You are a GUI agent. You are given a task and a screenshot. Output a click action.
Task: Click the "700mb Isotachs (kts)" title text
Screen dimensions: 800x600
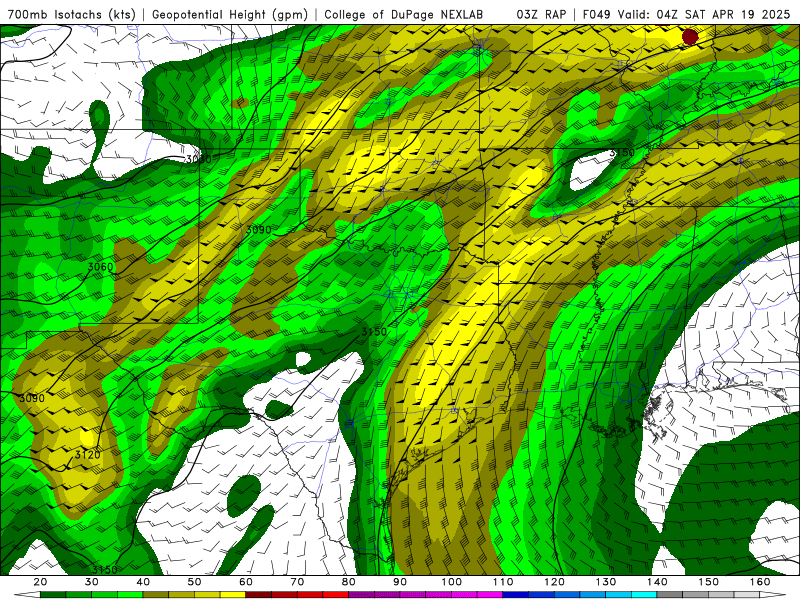pyautogui.click(x=72, y=14)
